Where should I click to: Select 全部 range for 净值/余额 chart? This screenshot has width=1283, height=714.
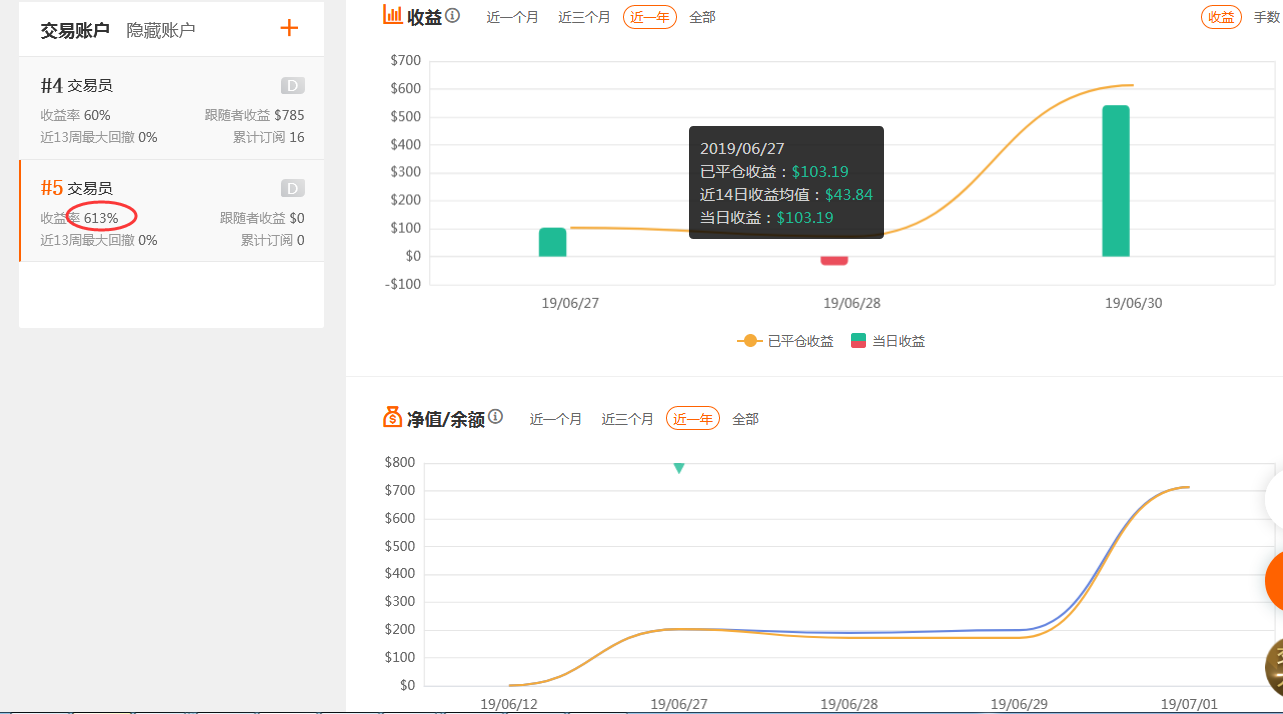pos(745,419)
